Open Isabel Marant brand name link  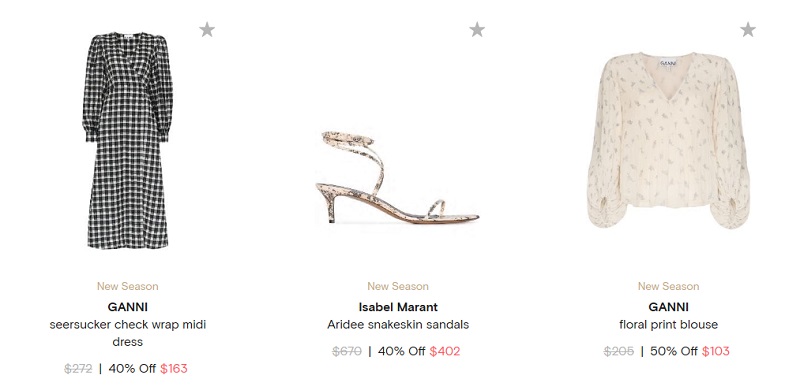(398, 307)
